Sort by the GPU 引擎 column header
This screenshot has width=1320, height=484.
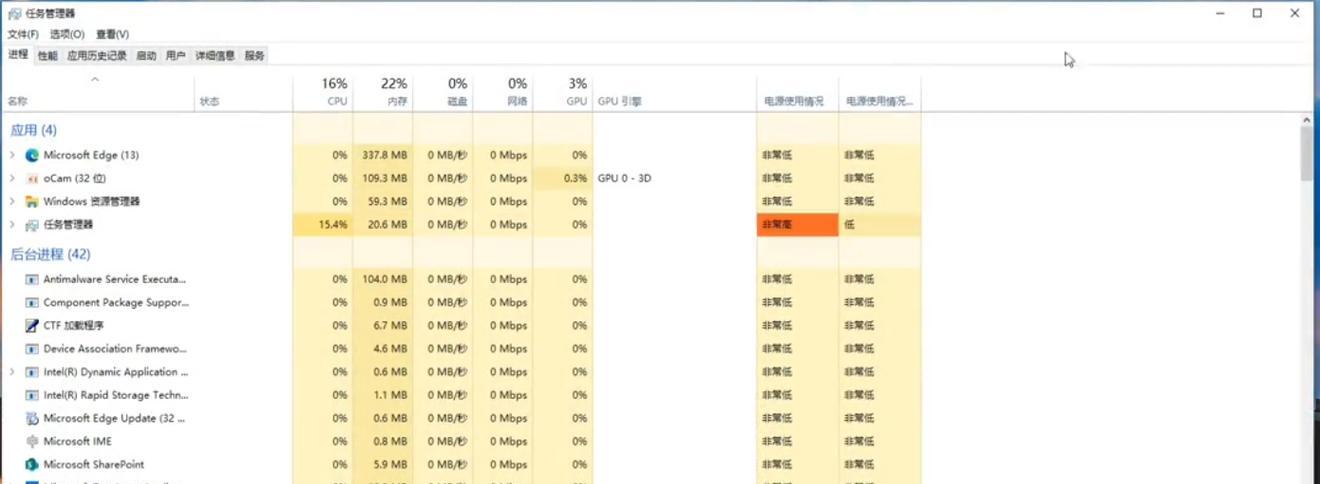[674, 92]
